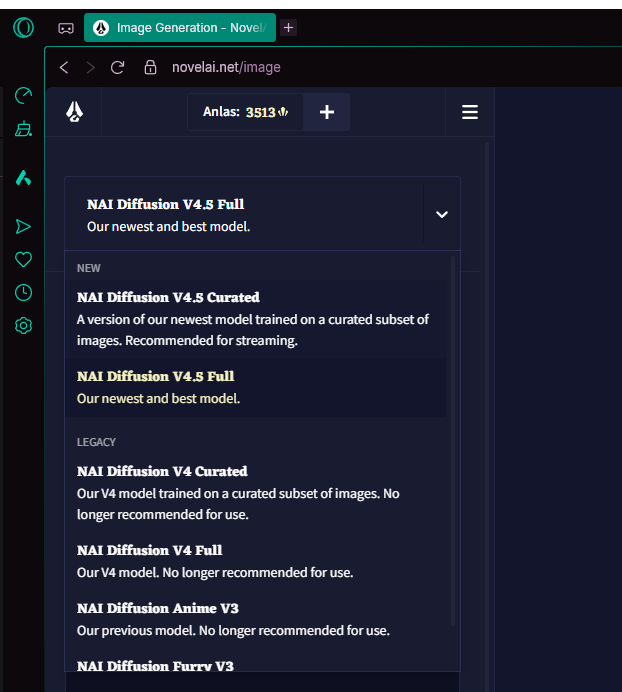Open browsing history clock icon
Screen dimensions: 622x692
(x=24, y=293)
